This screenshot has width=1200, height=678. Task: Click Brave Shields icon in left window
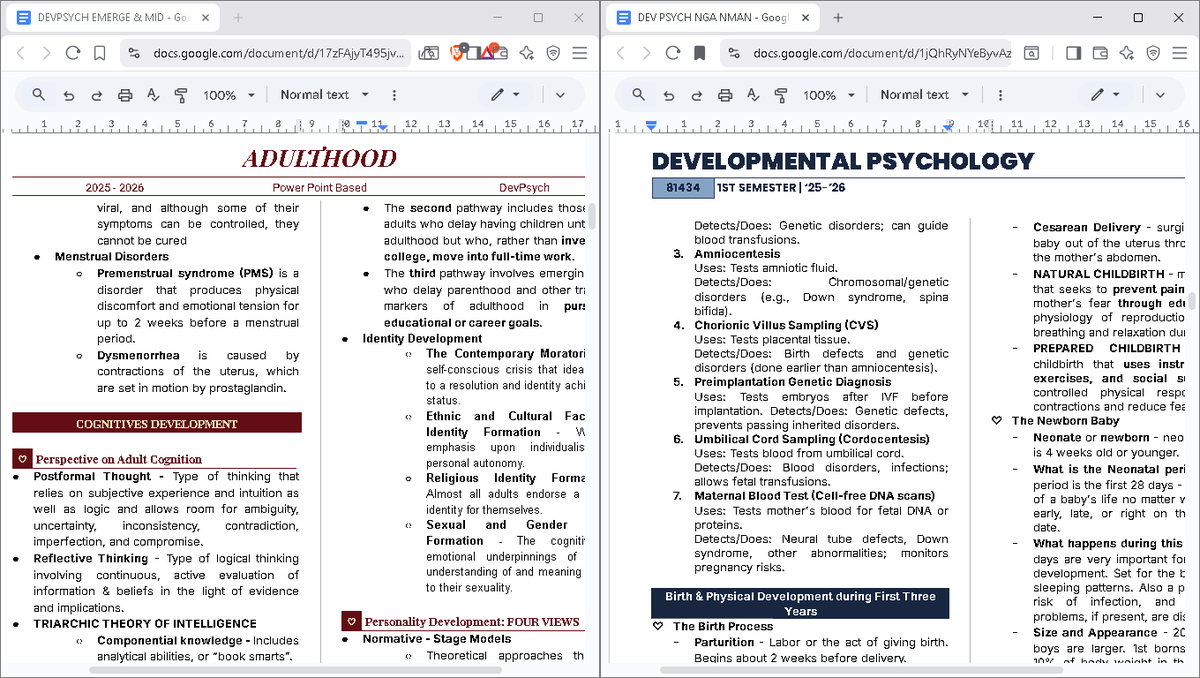click(459, 53)
